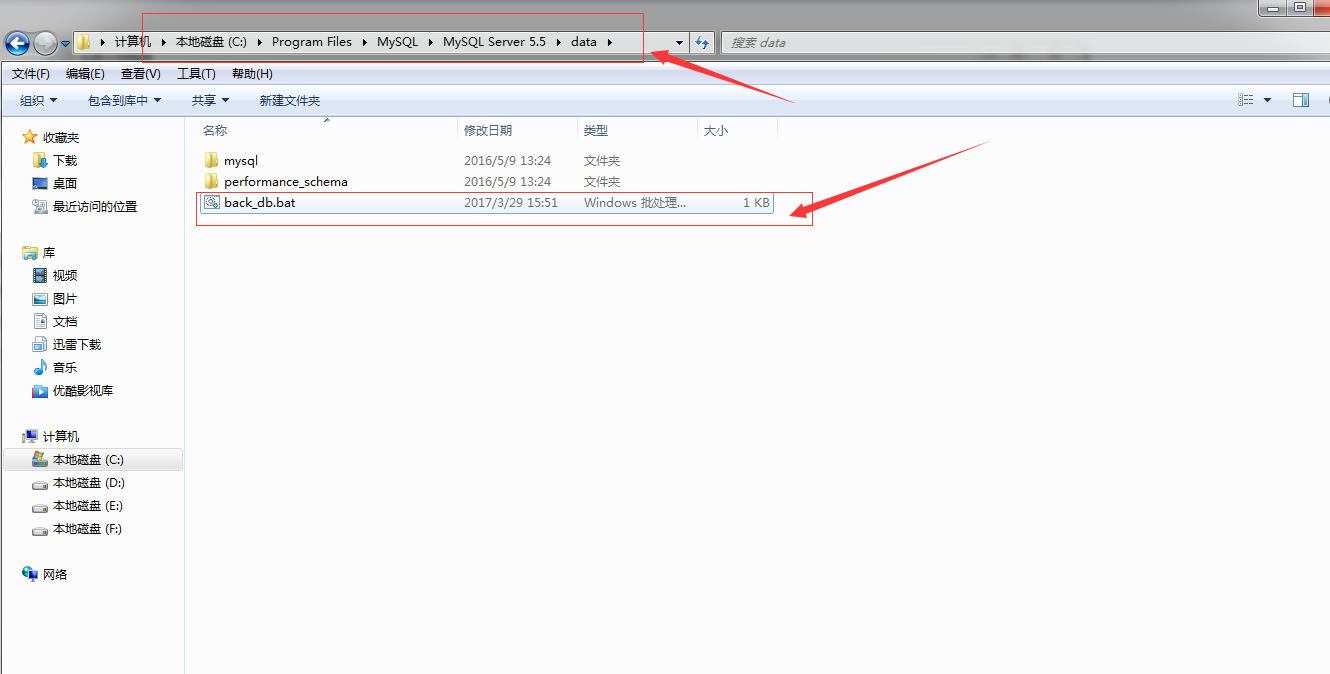The width and height of the screenshot is (1330, 674).
Task: Open the 组织 dropdown
Action: 39,100
